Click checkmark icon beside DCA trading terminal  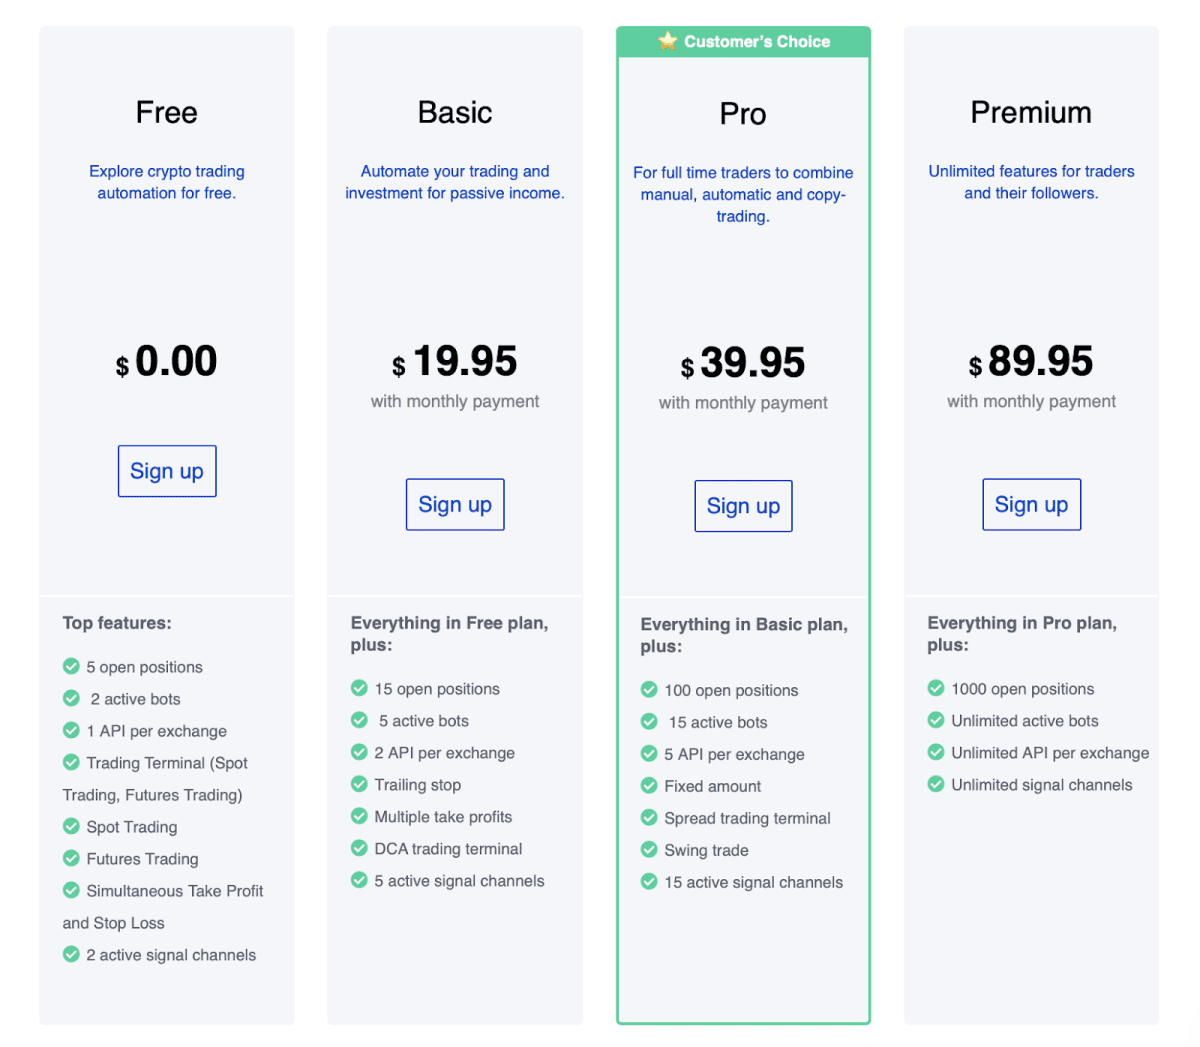pyautogui.click(x=359, y=848)
